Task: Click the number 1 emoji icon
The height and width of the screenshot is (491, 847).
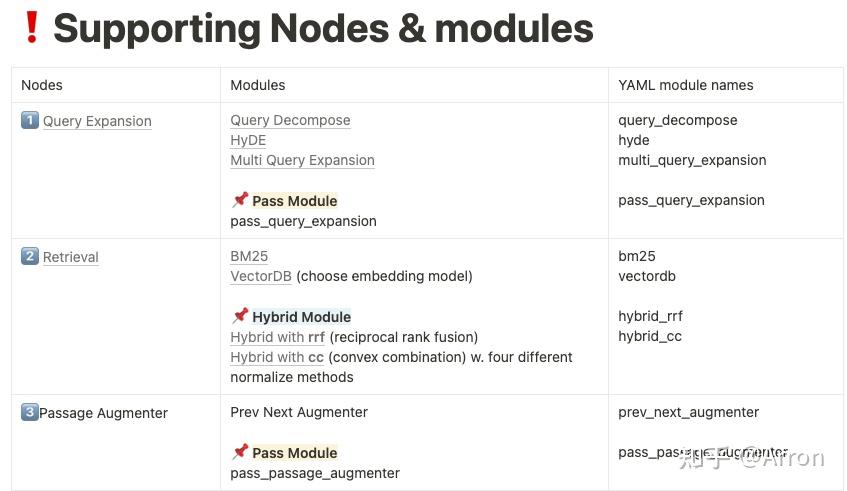Action: click(x=30, y=121)
